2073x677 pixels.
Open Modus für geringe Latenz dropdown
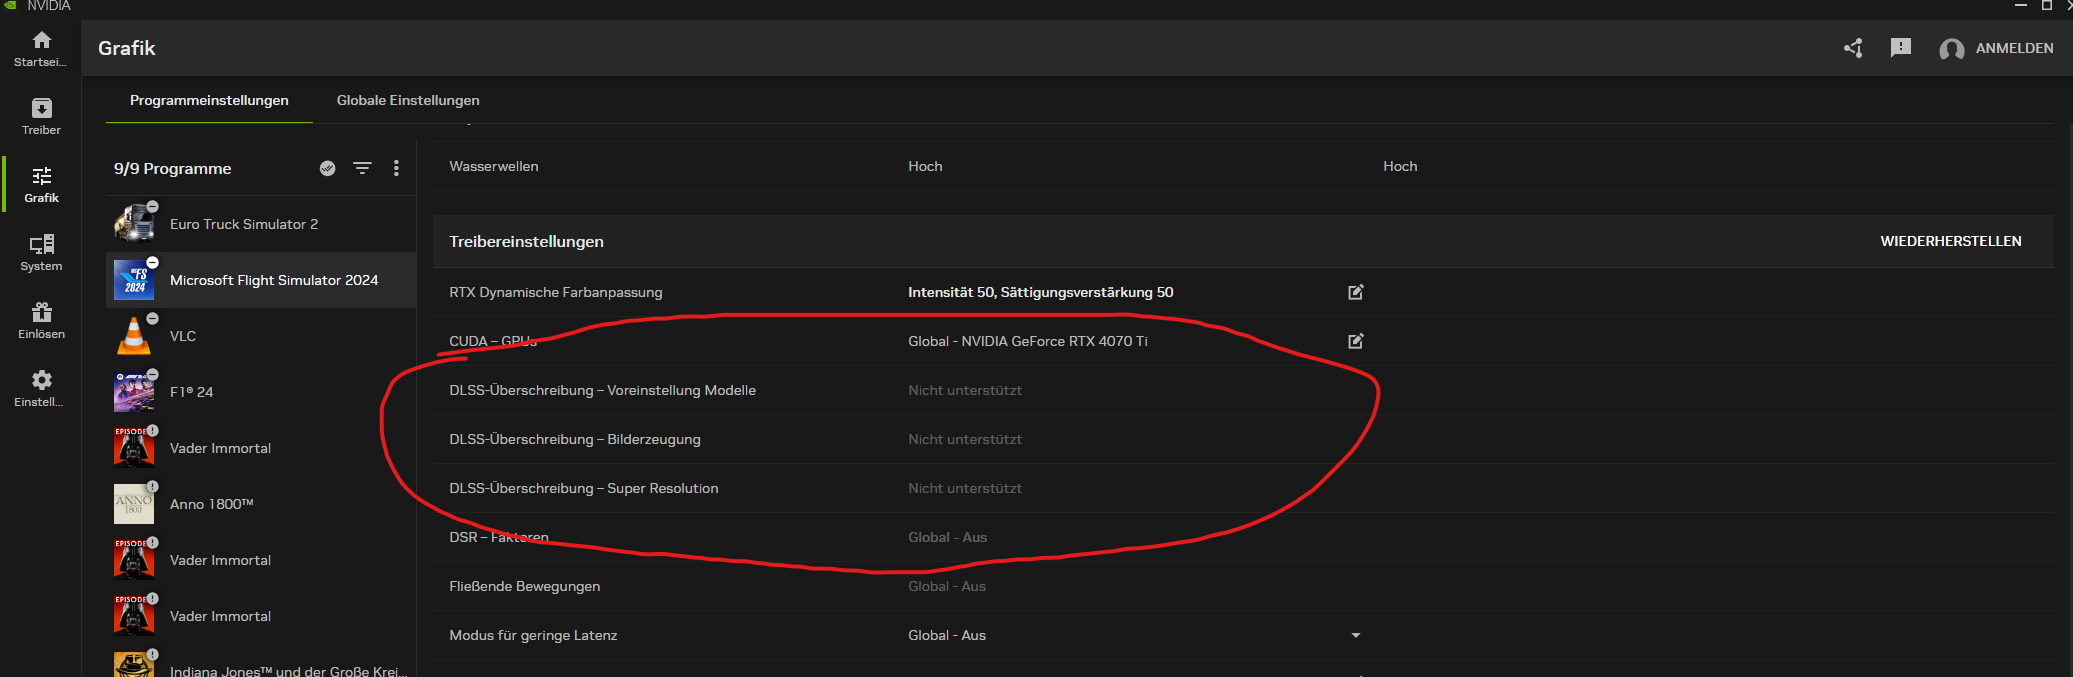coord(1356,635)
